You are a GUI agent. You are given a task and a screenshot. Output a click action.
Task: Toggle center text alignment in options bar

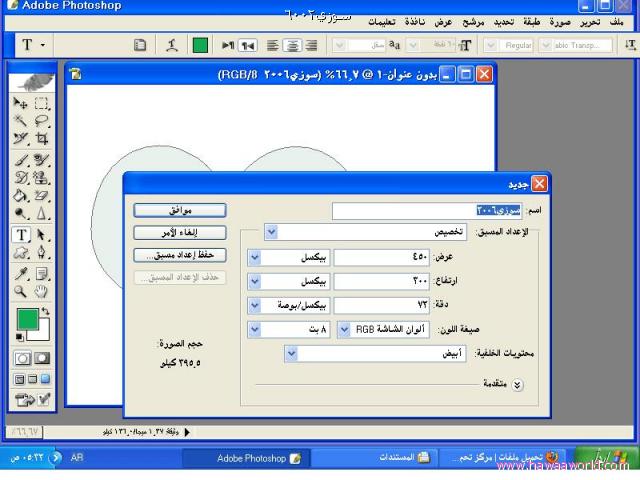click(292, 45)
